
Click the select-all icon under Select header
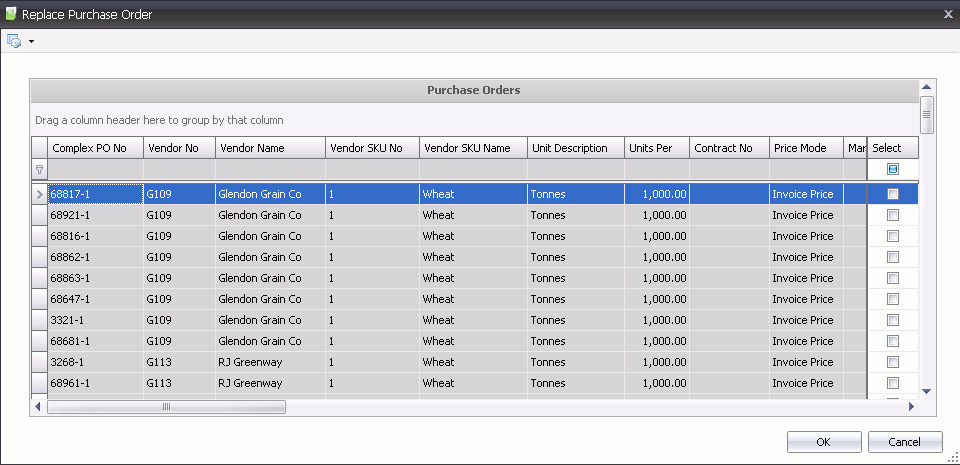tap(893, 170)
